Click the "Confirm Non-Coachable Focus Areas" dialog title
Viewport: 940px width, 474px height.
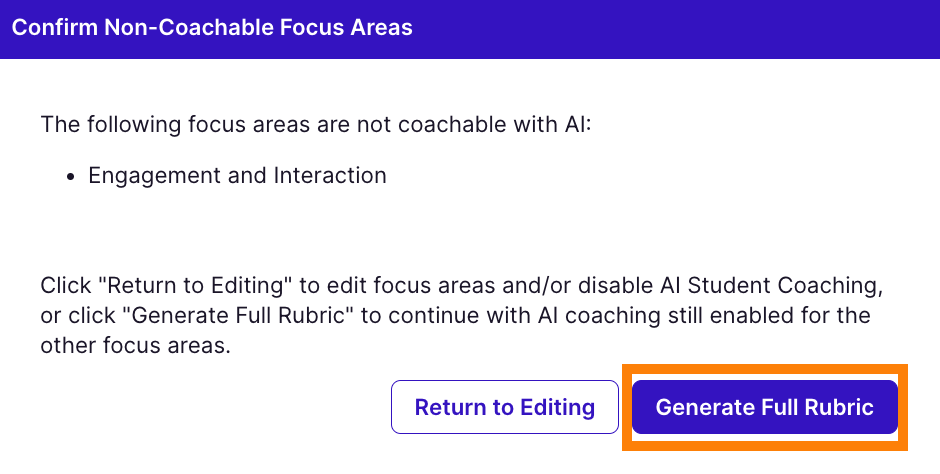click(x=212, y=27)
